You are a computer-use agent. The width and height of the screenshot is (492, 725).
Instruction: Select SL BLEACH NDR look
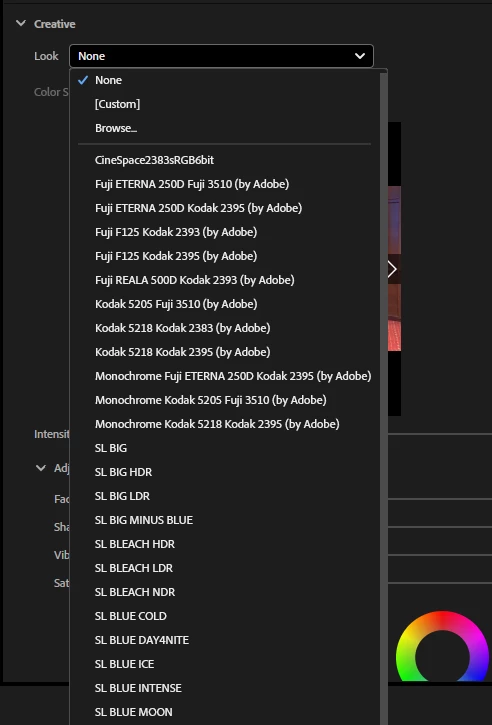coord(225,592)
